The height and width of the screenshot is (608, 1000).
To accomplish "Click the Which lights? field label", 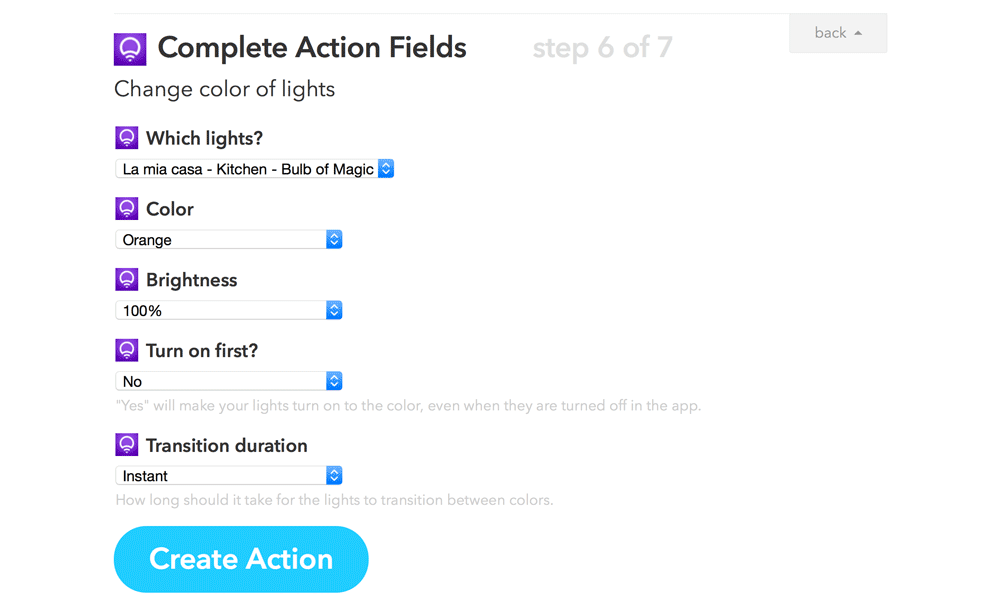I will (204, 138).
